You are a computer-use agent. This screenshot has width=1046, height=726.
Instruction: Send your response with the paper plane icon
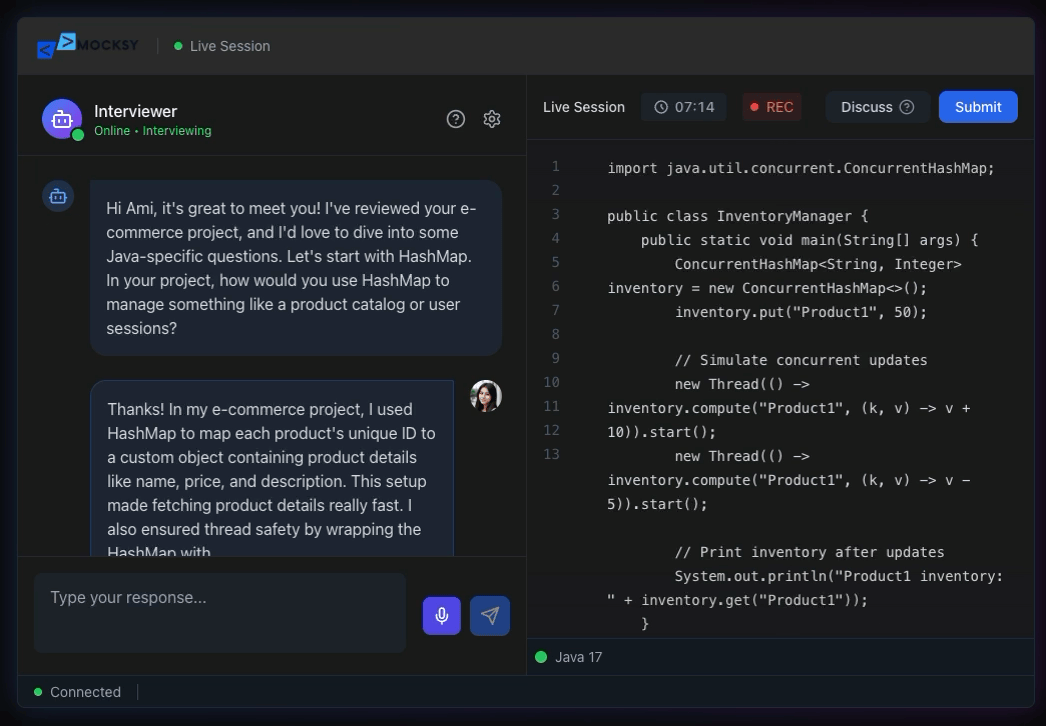[x=490, y=615]
